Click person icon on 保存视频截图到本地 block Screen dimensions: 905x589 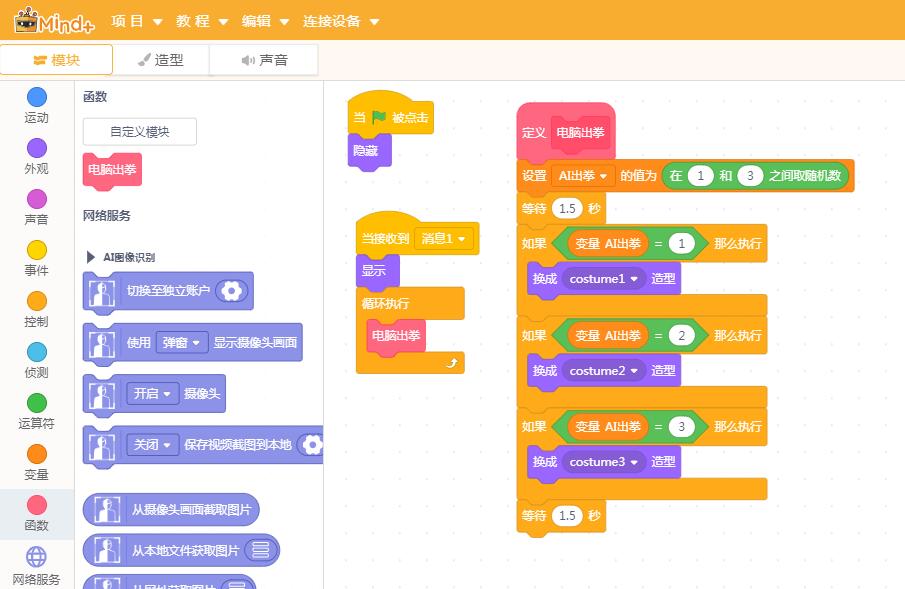pyautogui.click(x=102, y=447)
